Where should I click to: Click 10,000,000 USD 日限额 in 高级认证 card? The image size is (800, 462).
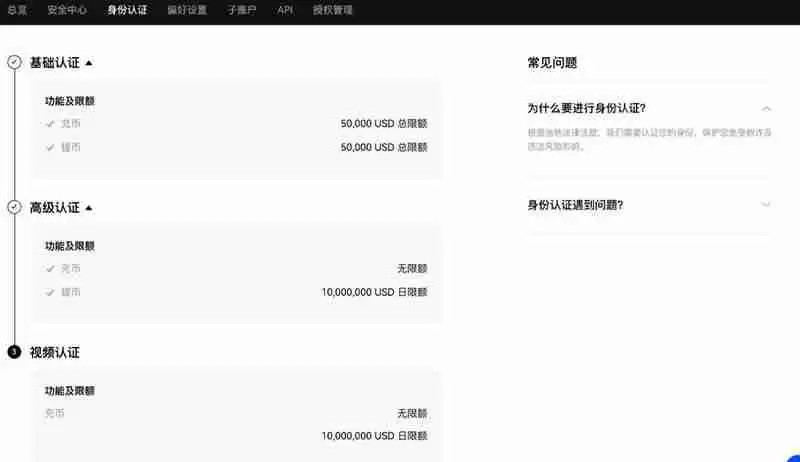click(374, 292)
